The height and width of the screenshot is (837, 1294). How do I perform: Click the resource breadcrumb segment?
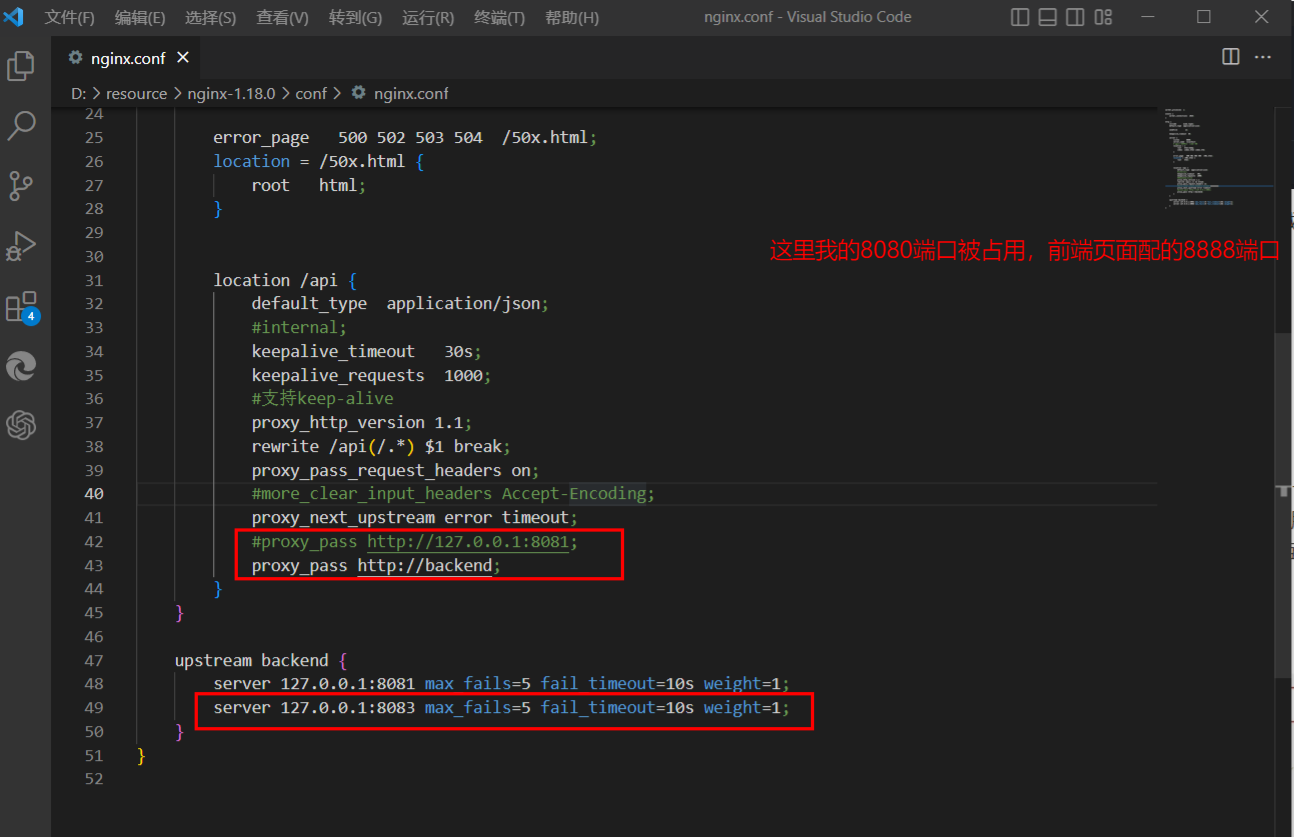click(x=136, y=93)
